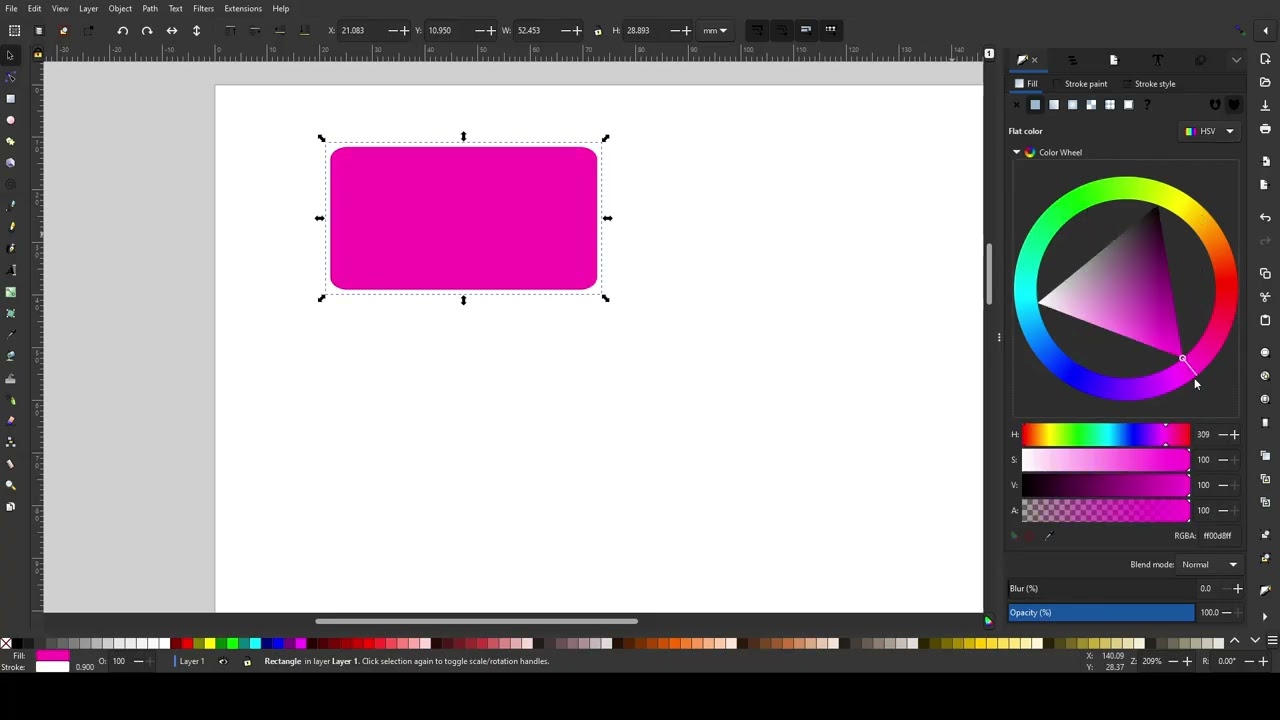Select the 3D Box tool

[10, 163]
